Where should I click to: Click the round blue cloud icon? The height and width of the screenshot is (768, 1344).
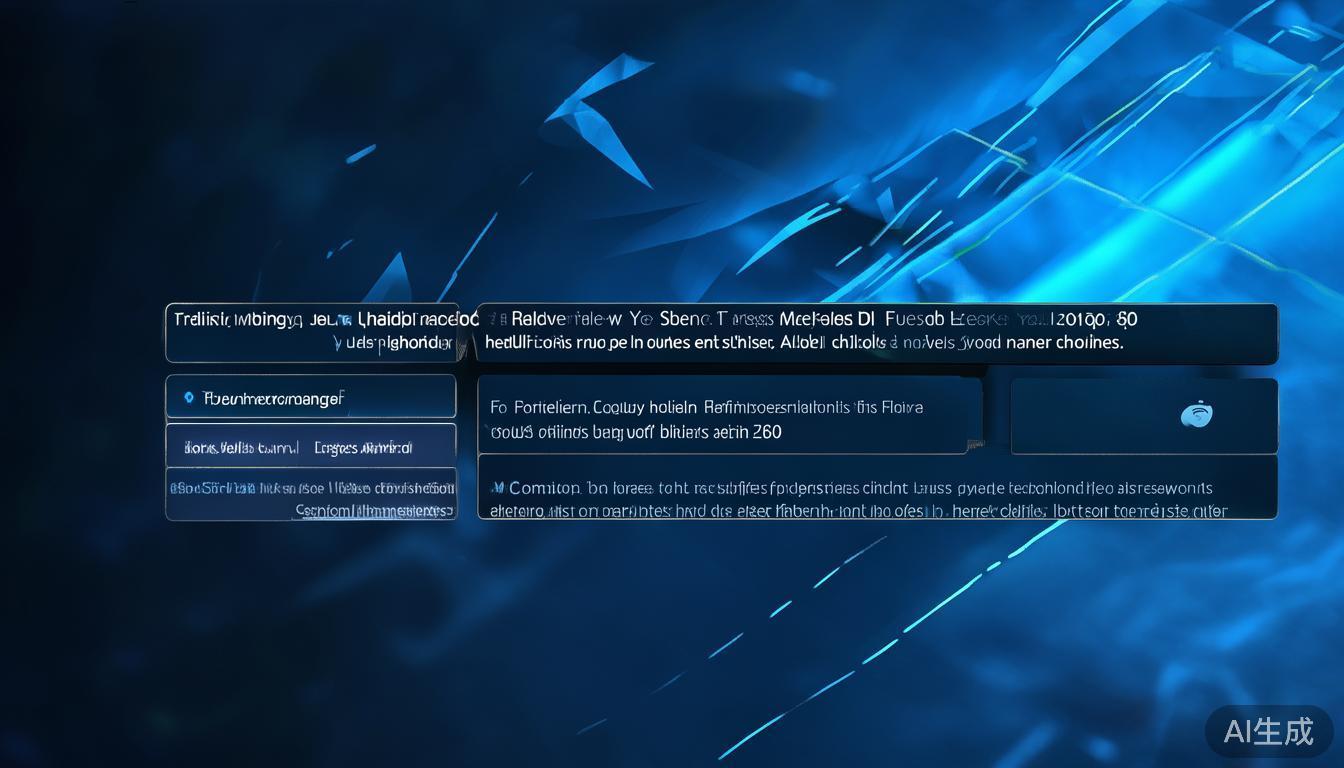tap(1196, 414)
